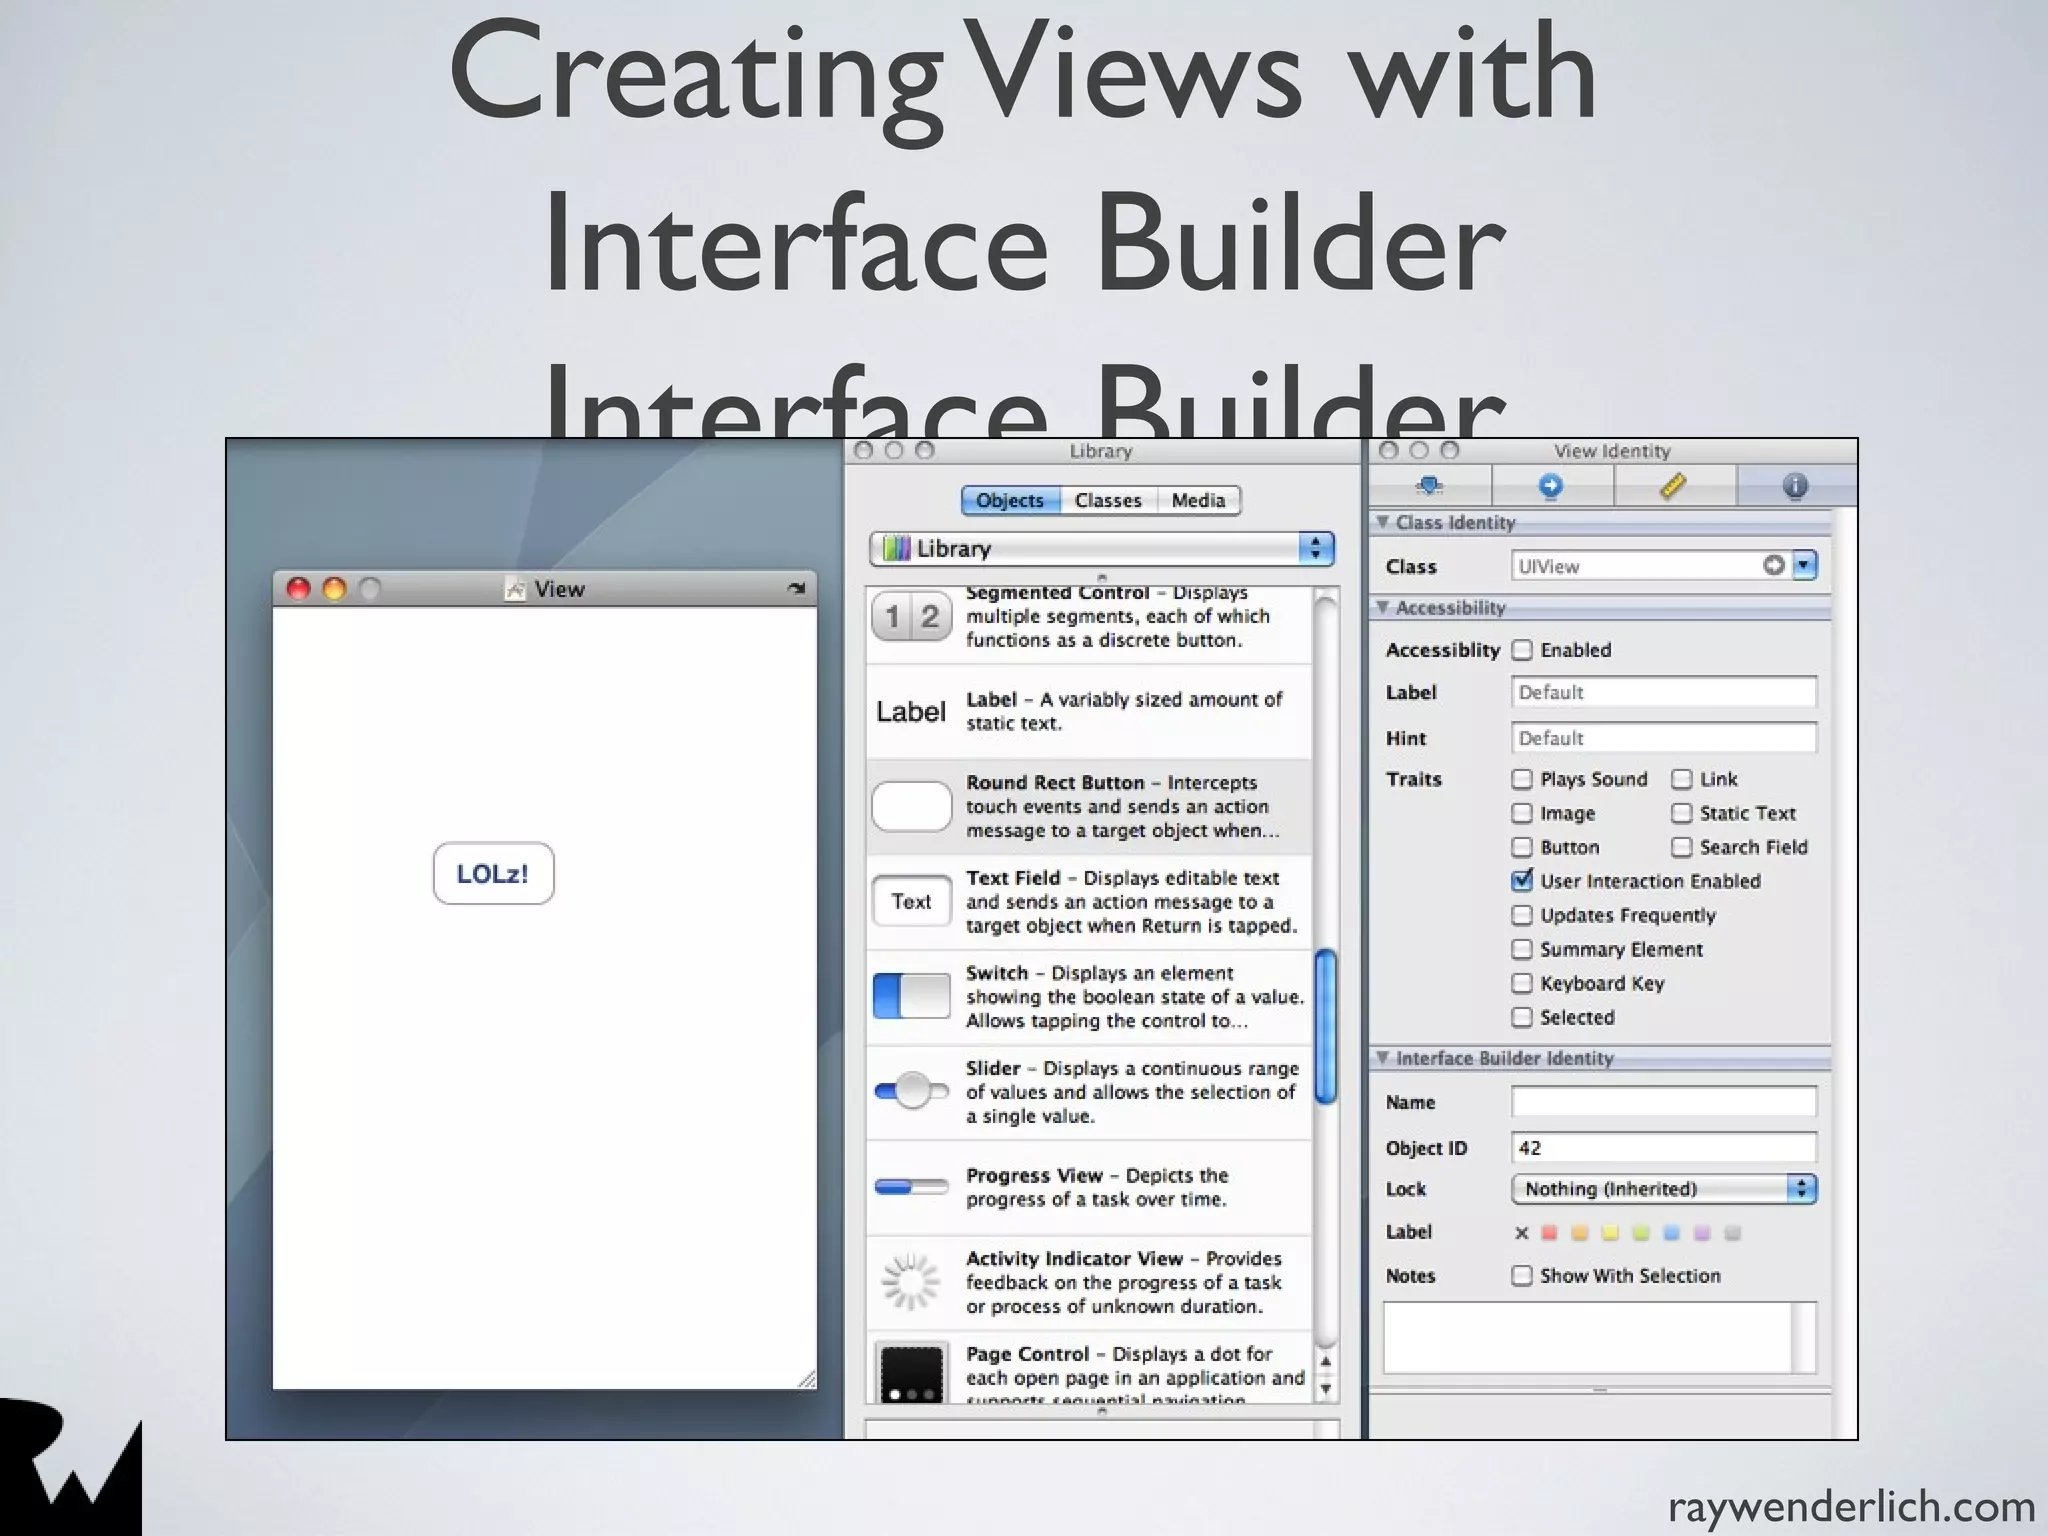Open the Lock Nothing (Inherited) dropdown
This screenshot has width=2048, height=1536.
1663,1189
